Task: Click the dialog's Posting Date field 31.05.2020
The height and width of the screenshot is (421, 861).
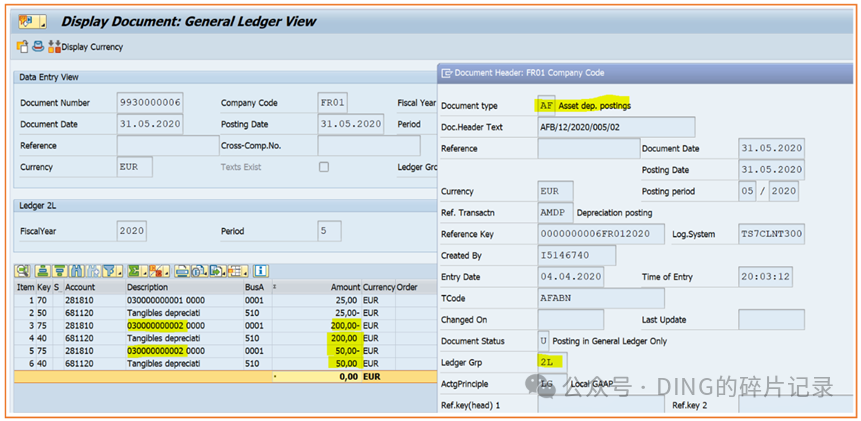Action: 771,170
